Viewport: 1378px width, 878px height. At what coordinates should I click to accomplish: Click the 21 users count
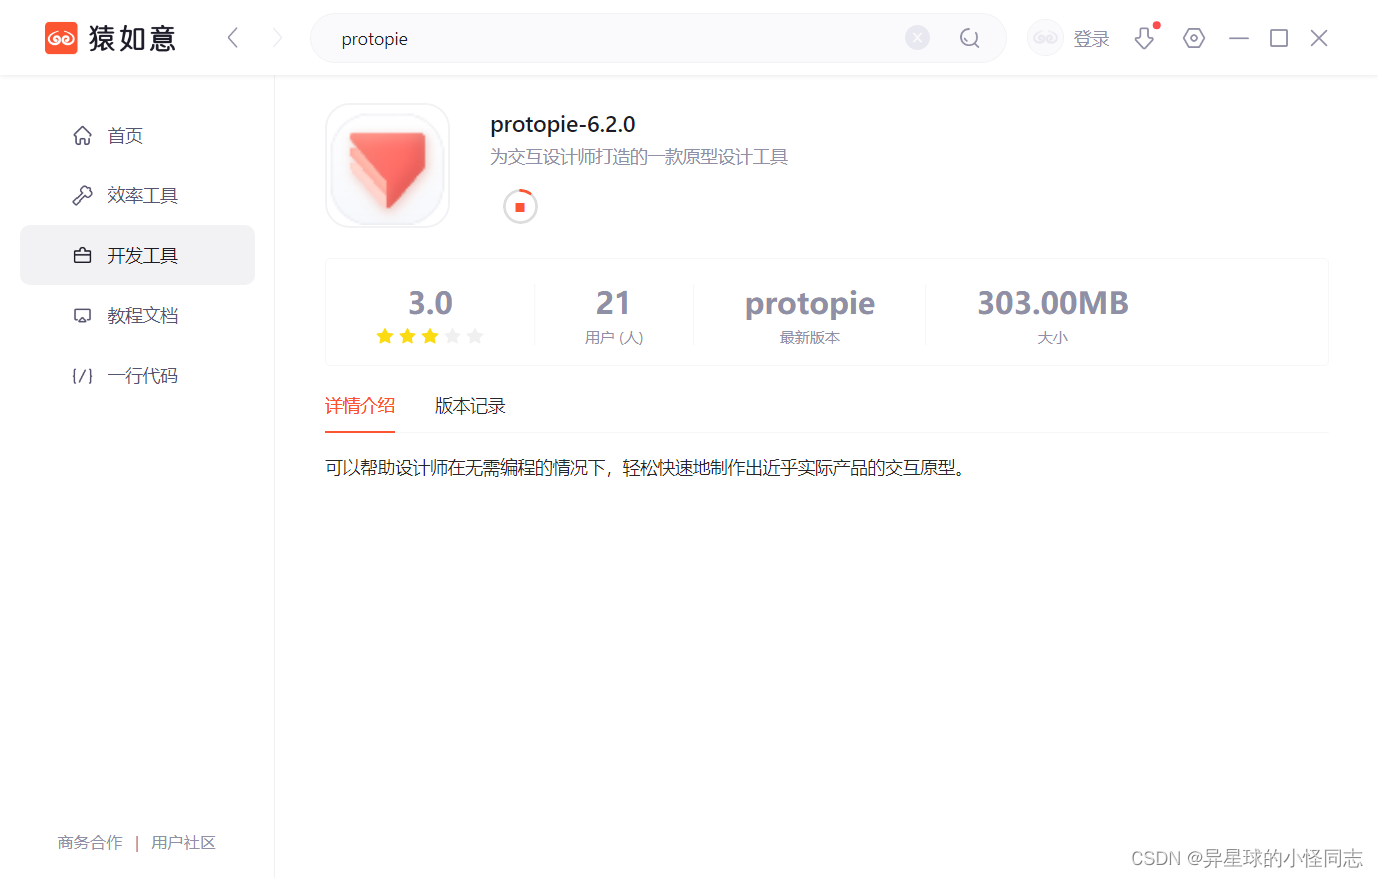(613, 303)
